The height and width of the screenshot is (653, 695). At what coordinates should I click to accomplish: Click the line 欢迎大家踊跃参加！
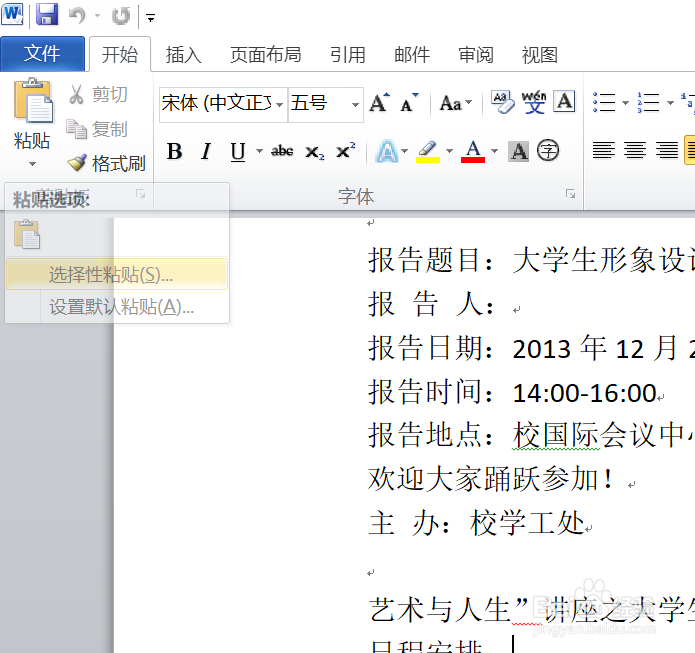[491, 479]
